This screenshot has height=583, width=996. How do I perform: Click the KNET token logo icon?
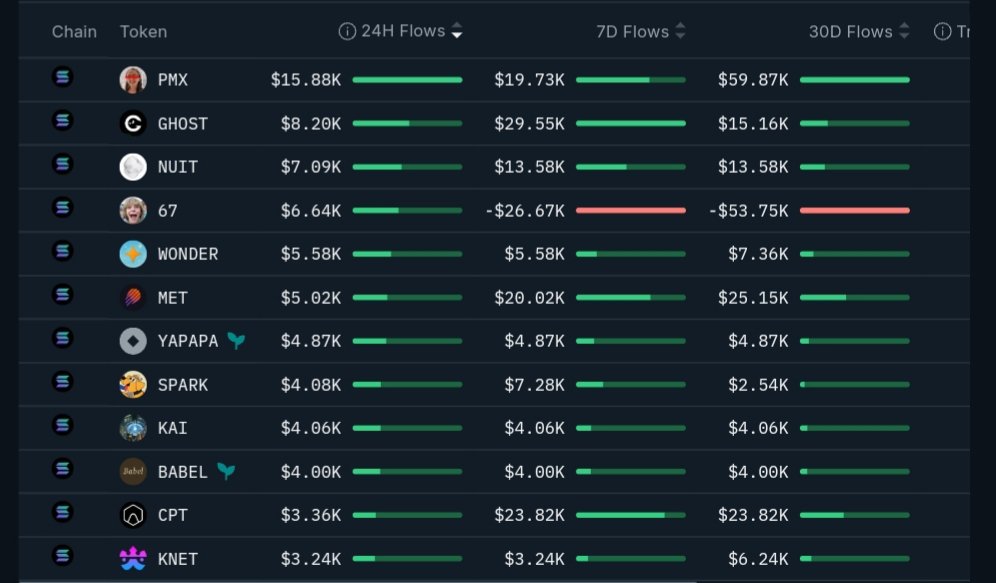click(x=133, y=559)
